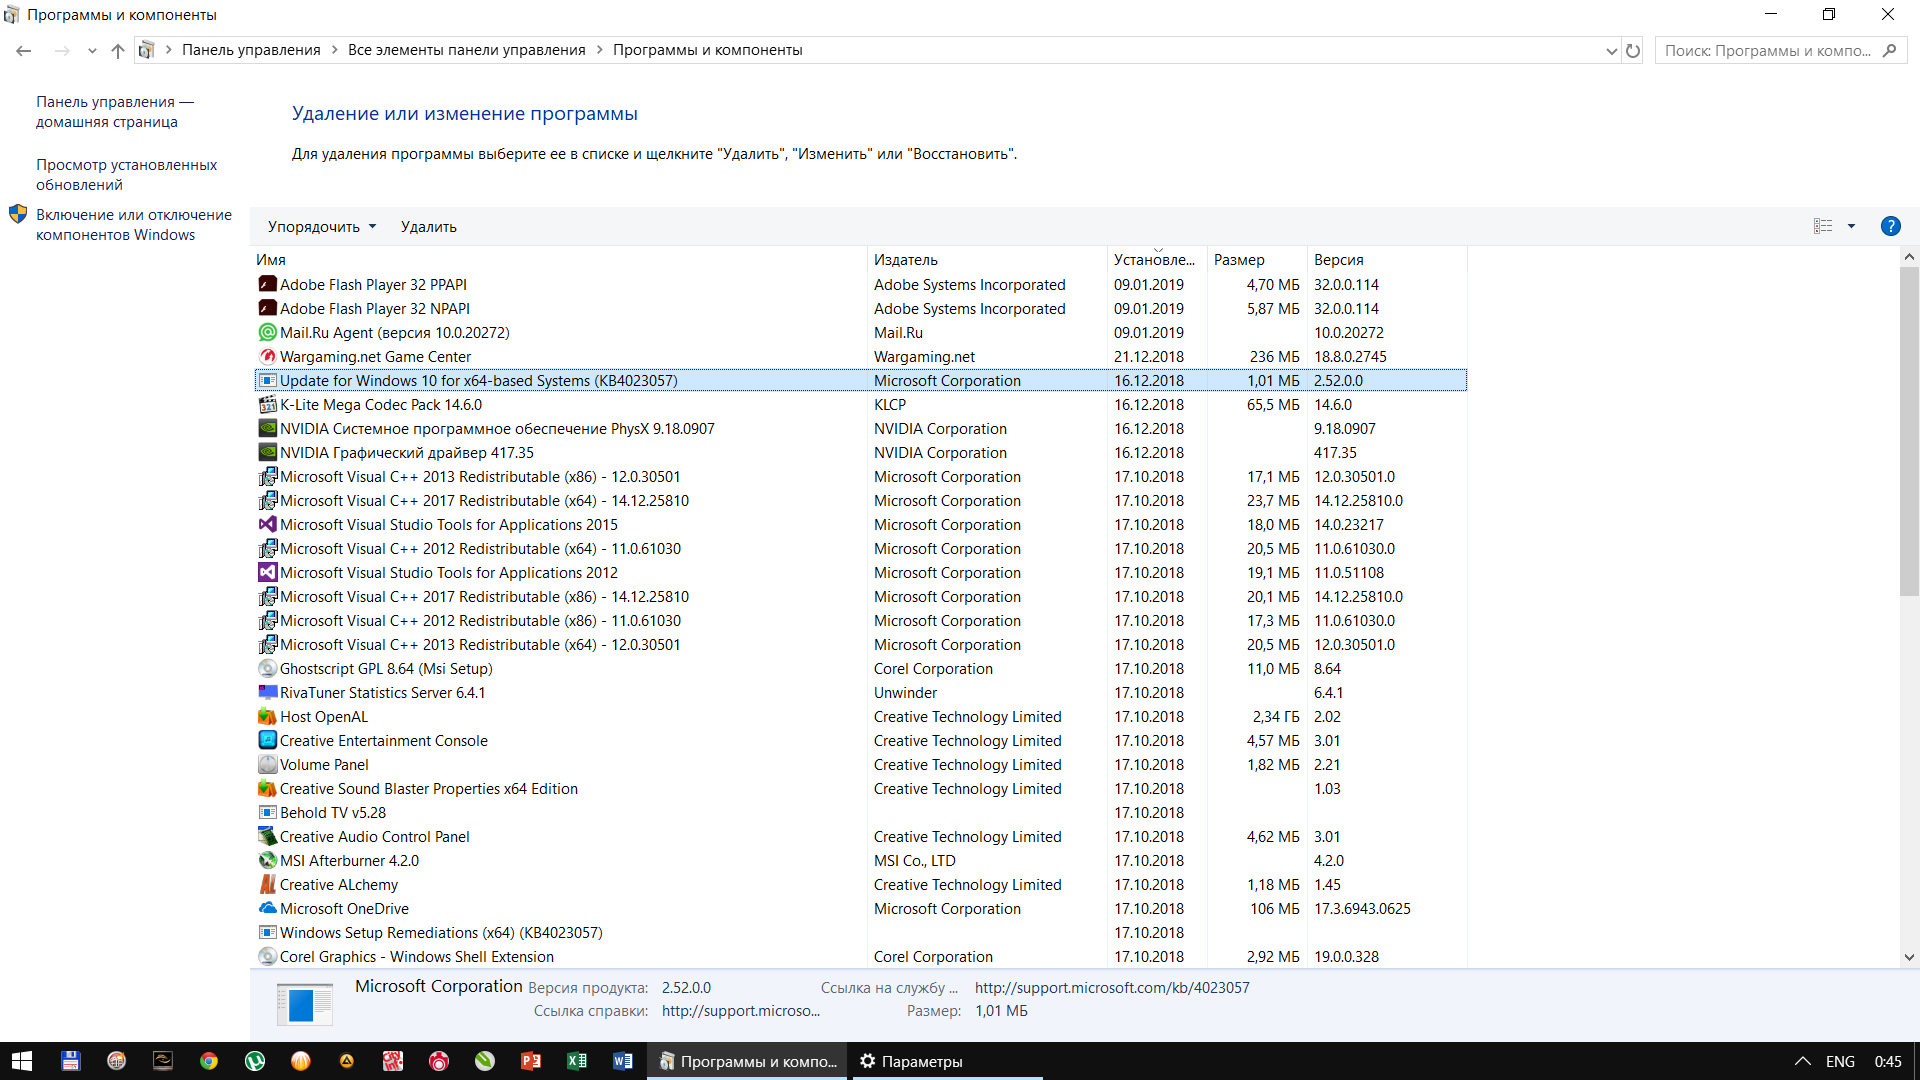
Task: Click the scroll down arrow of list
Action: pos(1909,957)
